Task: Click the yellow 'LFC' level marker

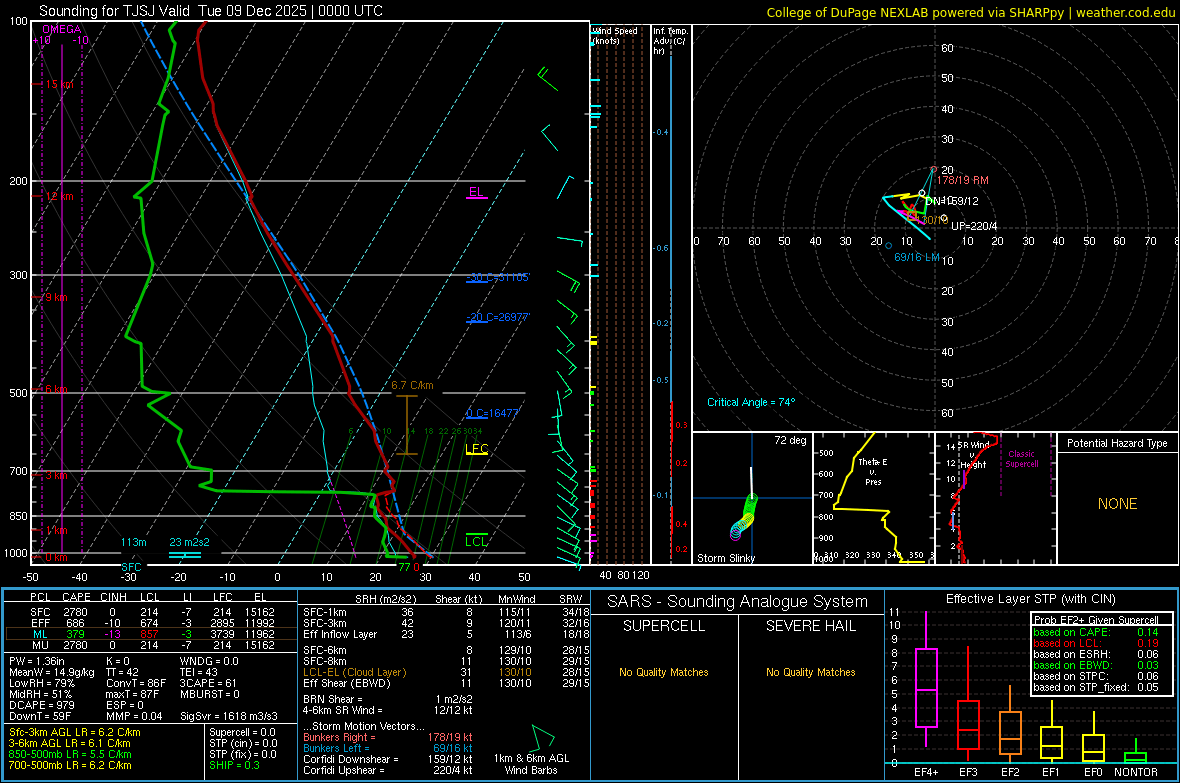Action: [476, 449]
